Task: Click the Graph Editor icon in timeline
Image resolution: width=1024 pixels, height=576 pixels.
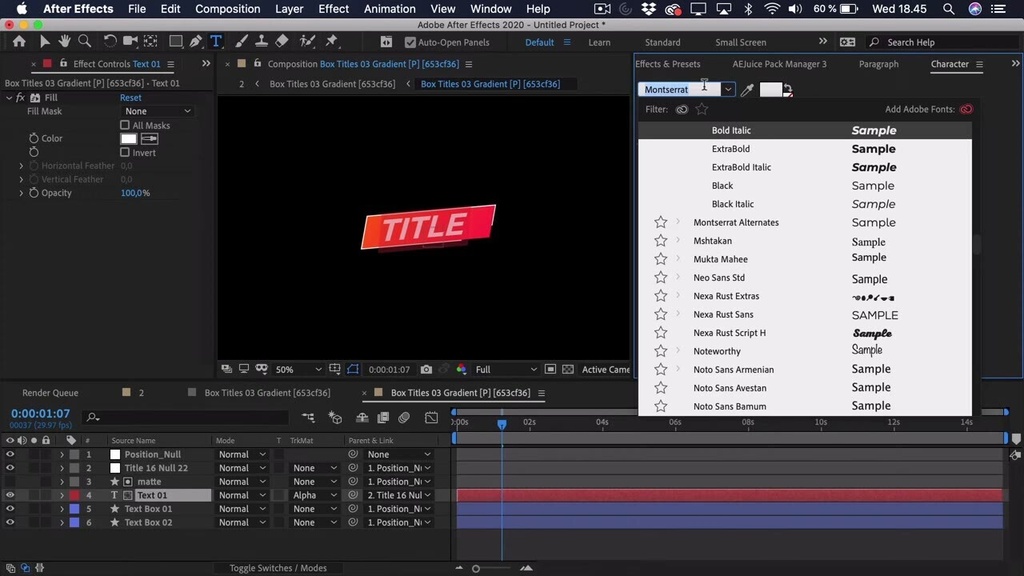Action: click(431, 417)
